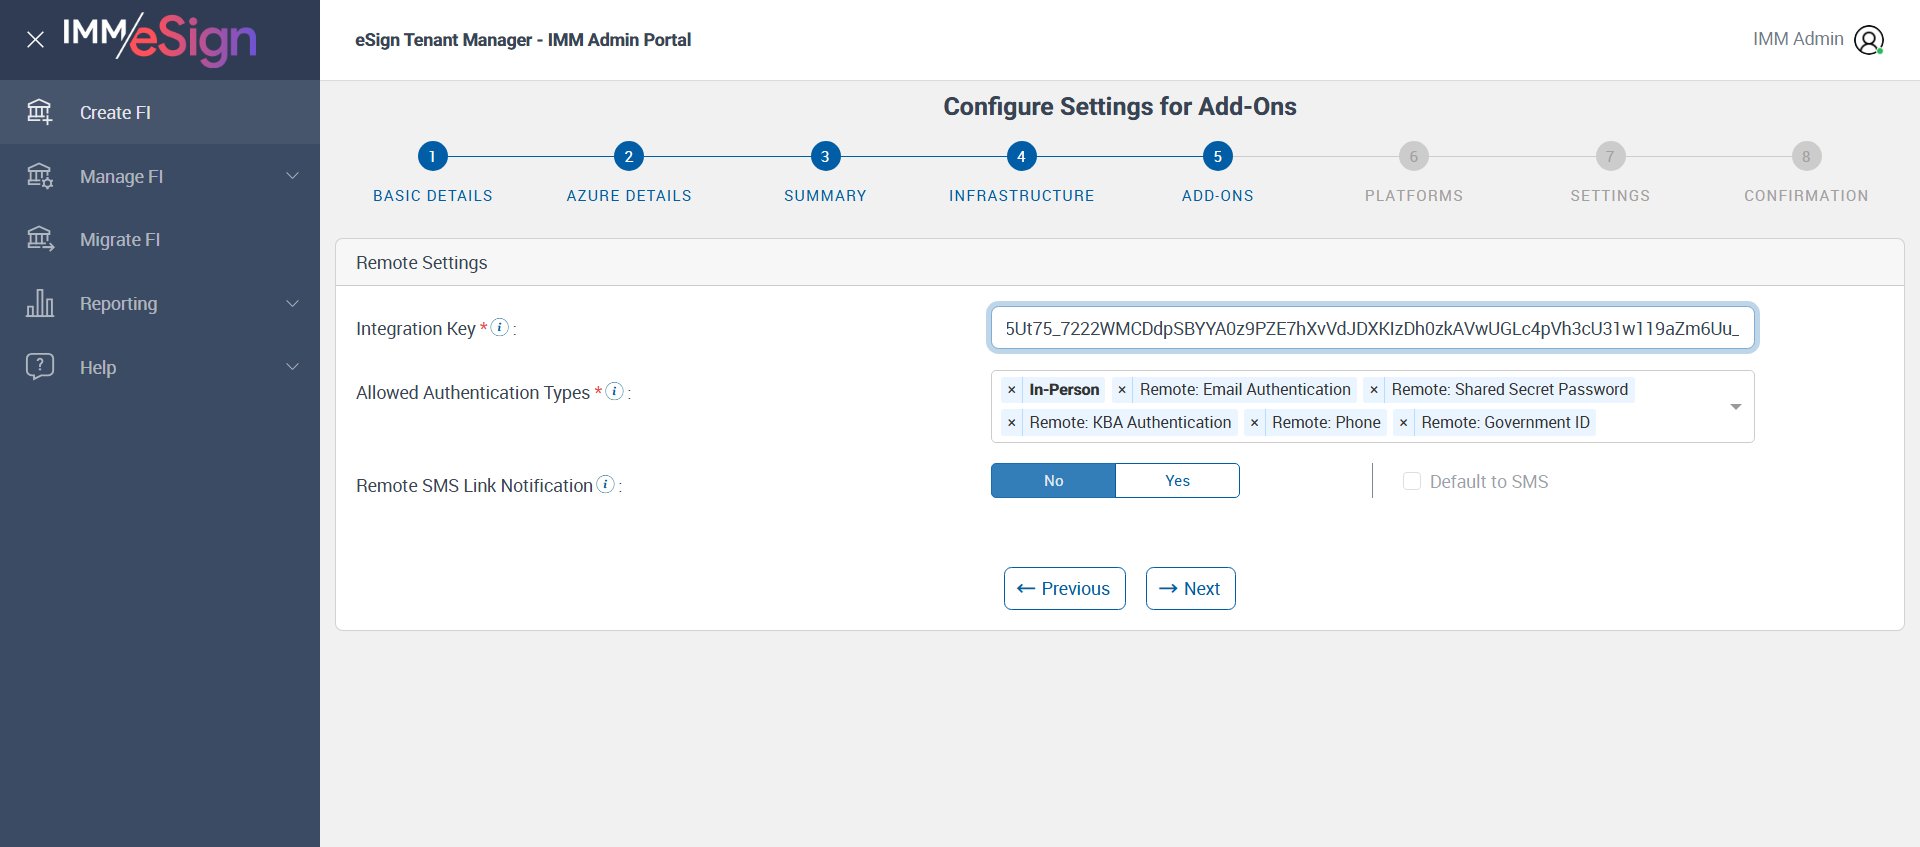
Task: Select No for Remote SMS Link Notification
Action: (1053, 481)
